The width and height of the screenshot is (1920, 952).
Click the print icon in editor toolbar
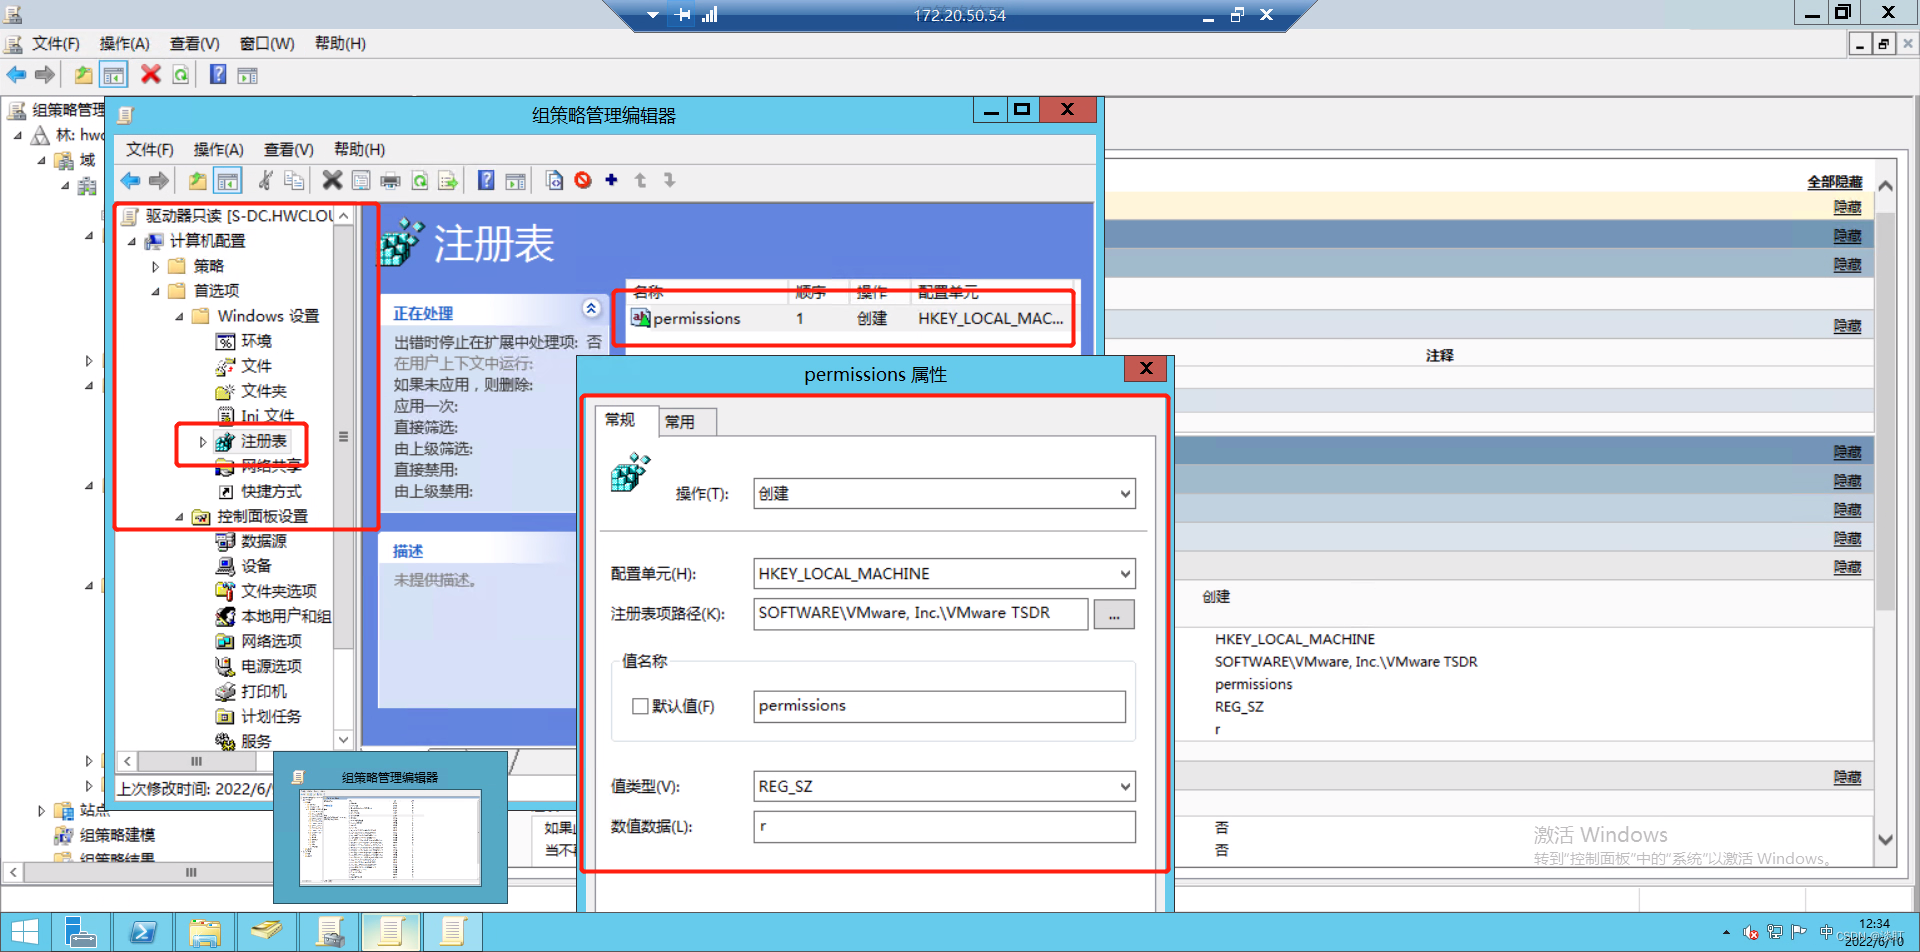[390, 180]
